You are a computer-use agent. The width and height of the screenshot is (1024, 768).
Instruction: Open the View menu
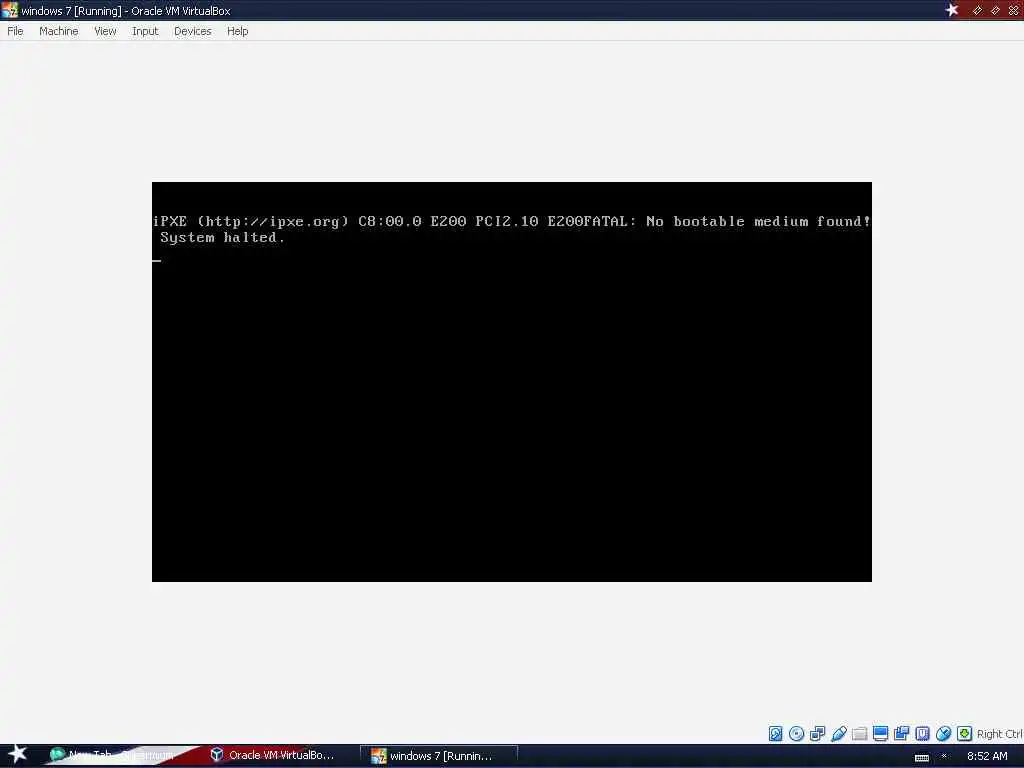105,31
